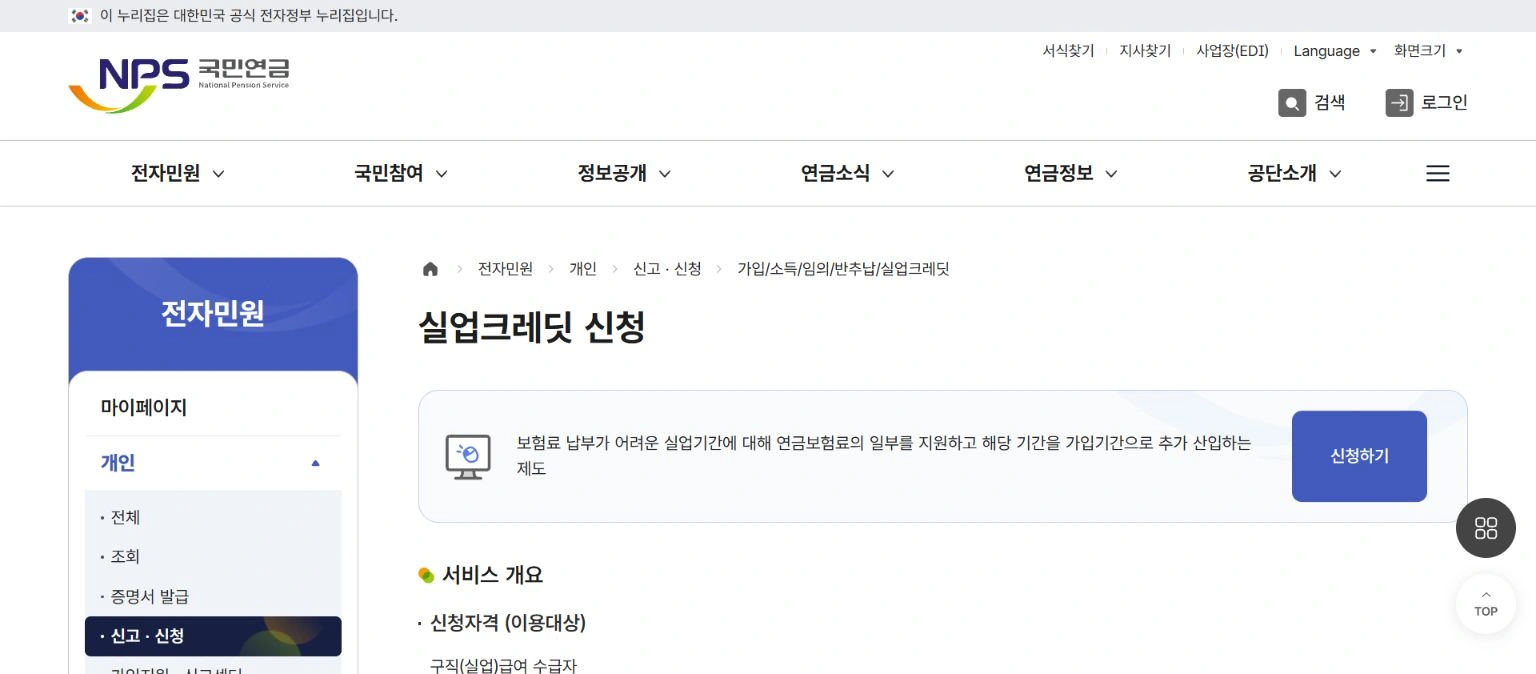Screen dimensions: 1536x674
Task: Open the 서식찾기 link
Action: (1068, 51)
